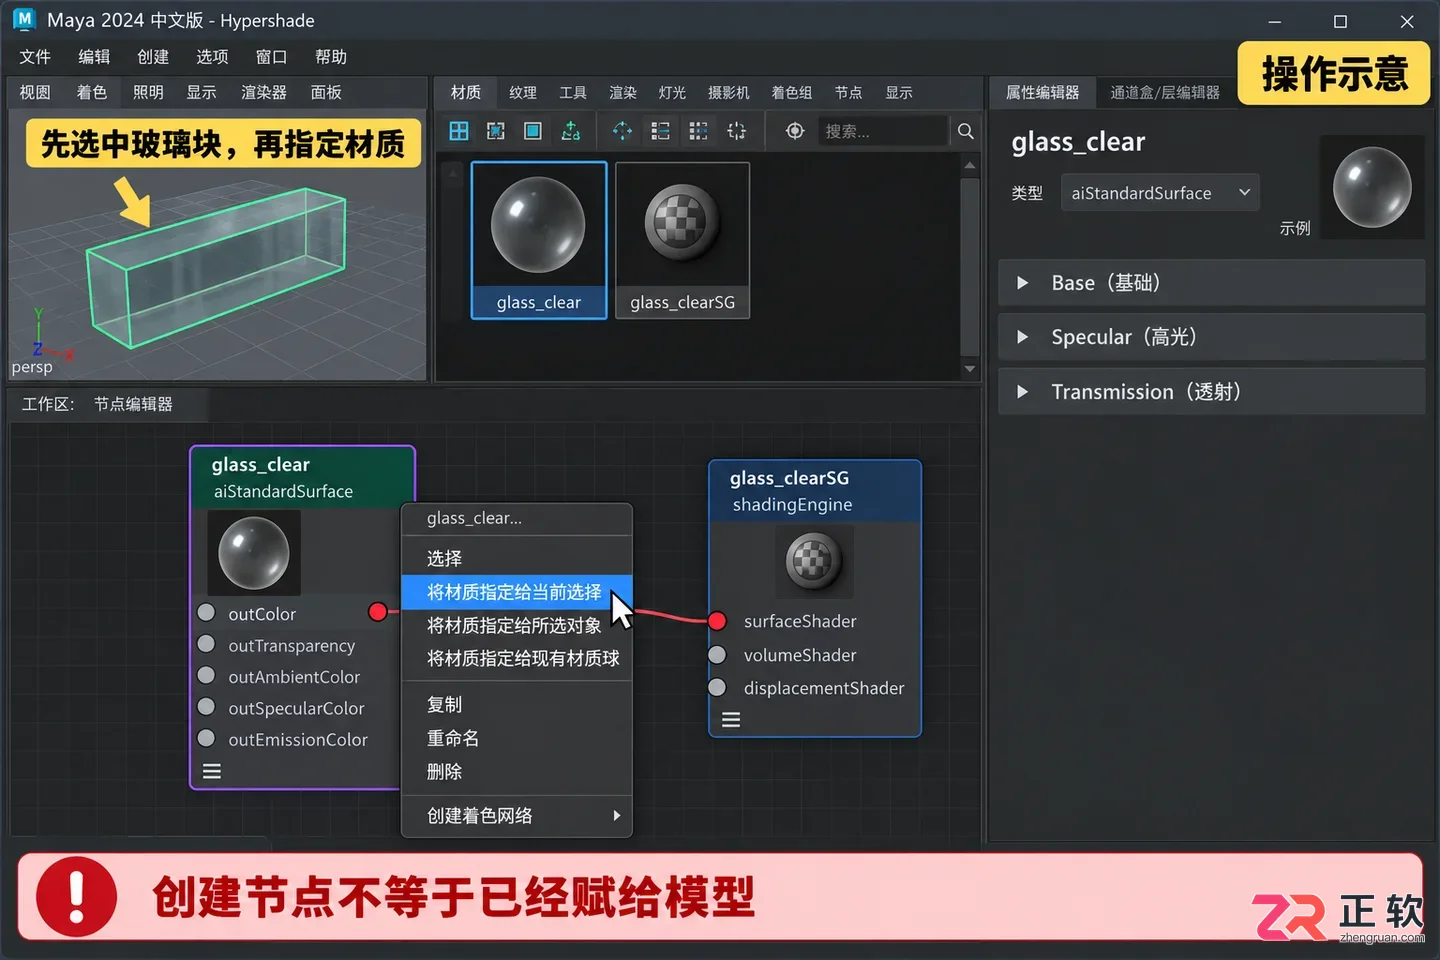The height and width of the screenshot is (960, 1440).
Task: Click the grid-style connections icon
Action: [698, 131]
